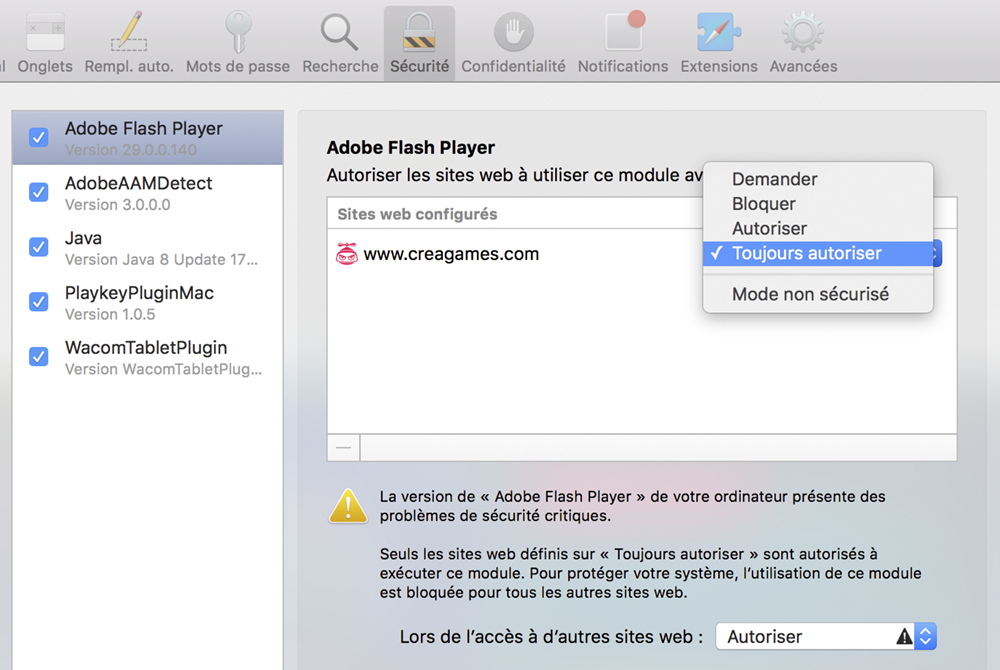The width and height of the screenshot is (1000, 670).
Task: Open the other sites Autoriser dropdown
Action: tap(826, 636)
